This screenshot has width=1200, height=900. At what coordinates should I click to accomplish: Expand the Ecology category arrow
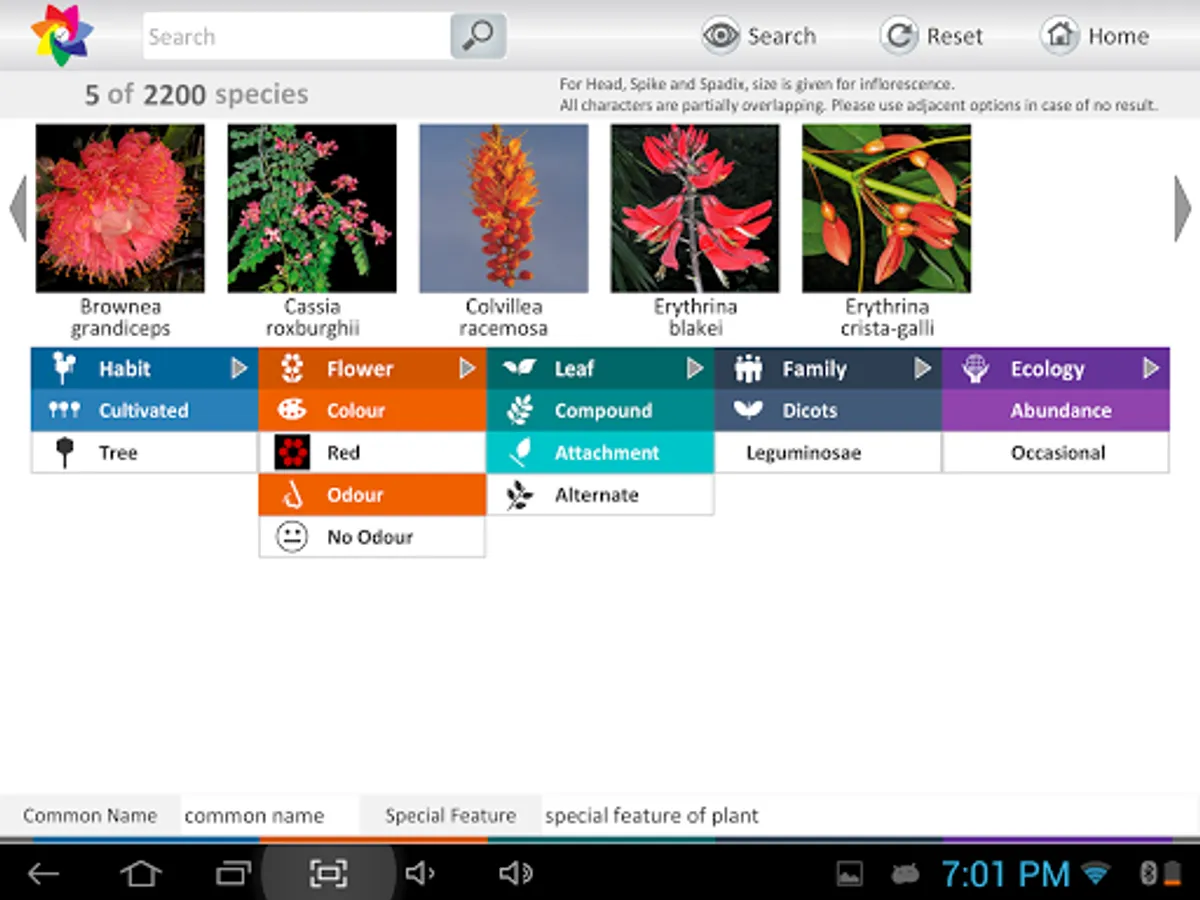click(x=1151, y=369)
